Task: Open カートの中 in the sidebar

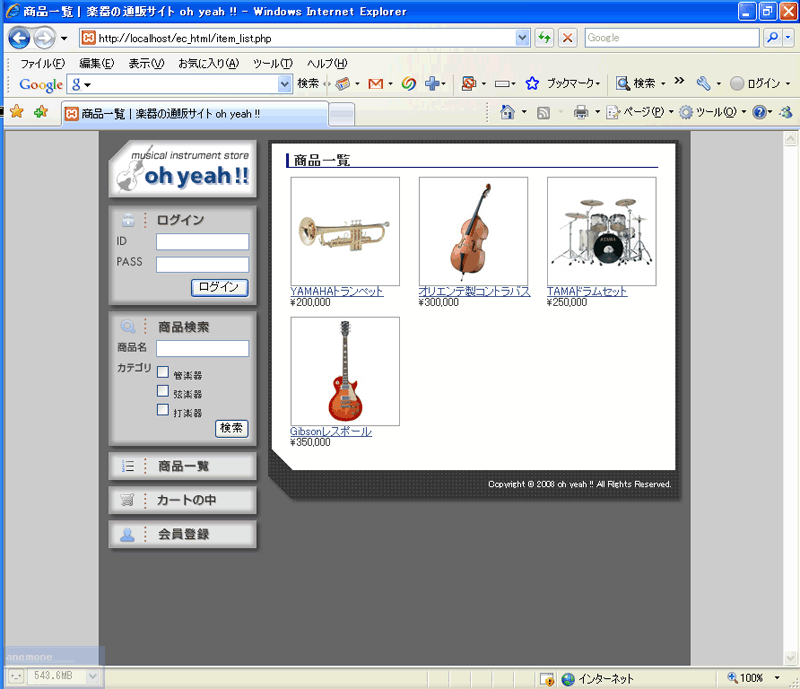Action: point(183,500)
